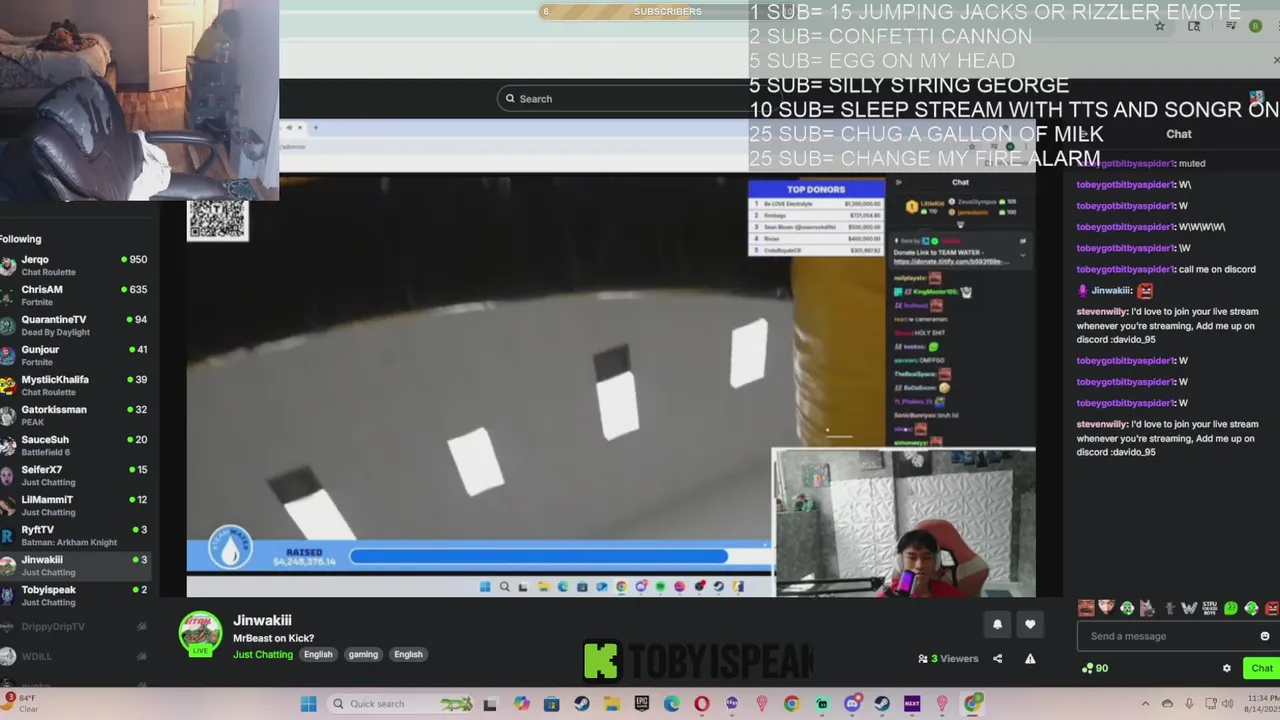The width and height of the screenshot is (1280, 720).
Task: Open Jinwakiii's profile avatar under the video
Action: tap(200, 634)
